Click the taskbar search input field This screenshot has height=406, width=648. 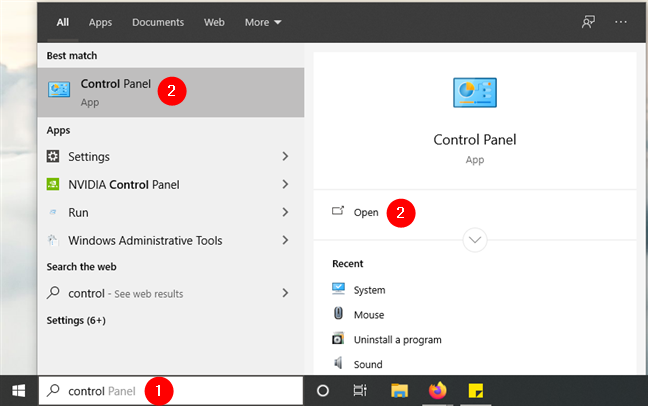[171, 391]
